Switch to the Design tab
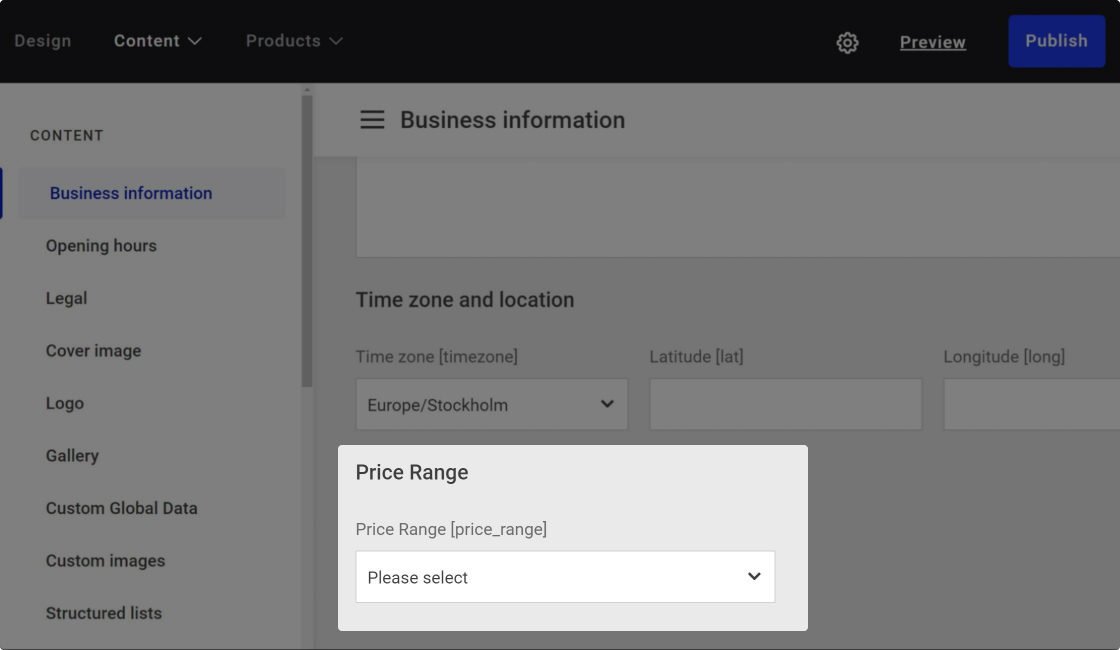Viewport: 1120px width, 650px height. coord(43,41)
